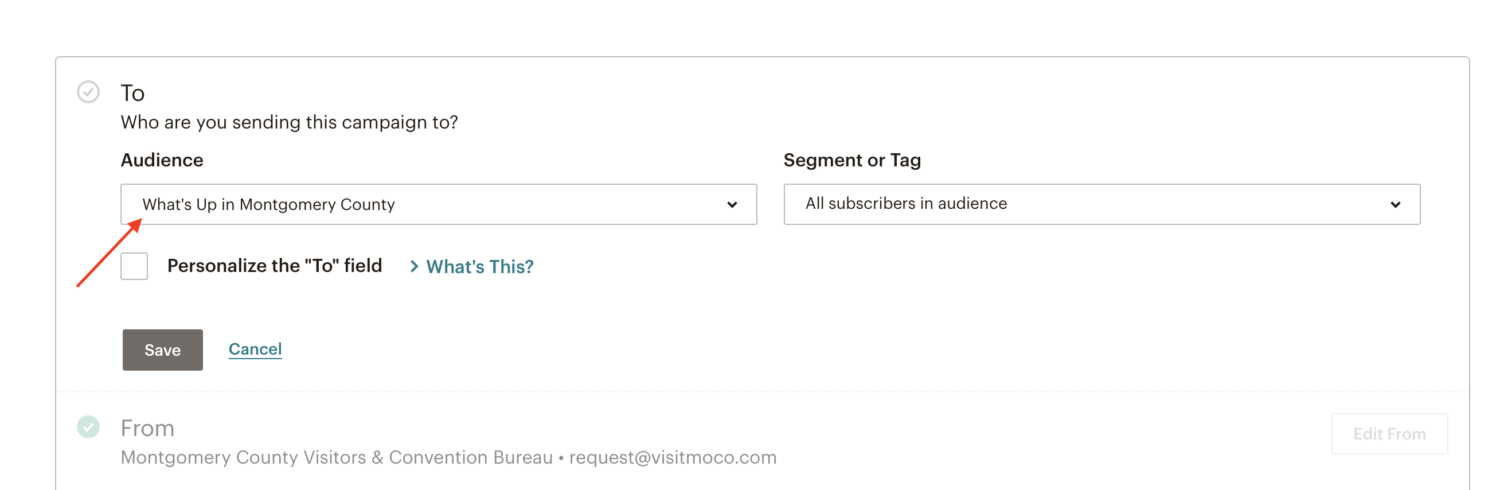This screenshot has width=1500, height=490.
Task: Click the Segment or Tag caret arrow
Action: click(x=1395, y=205)
